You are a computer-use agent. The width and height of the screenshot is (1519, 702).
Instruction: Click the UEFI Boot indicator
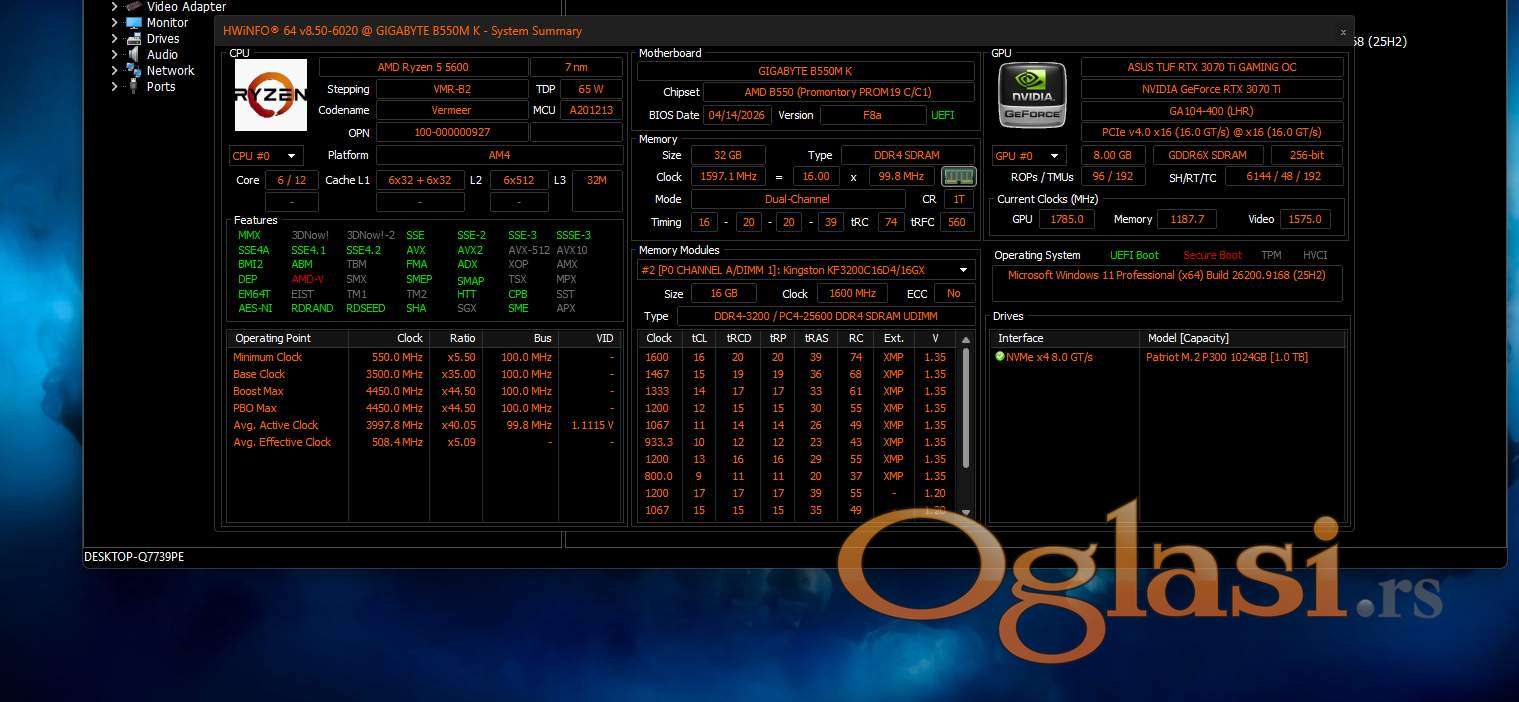click(1134, 255)
